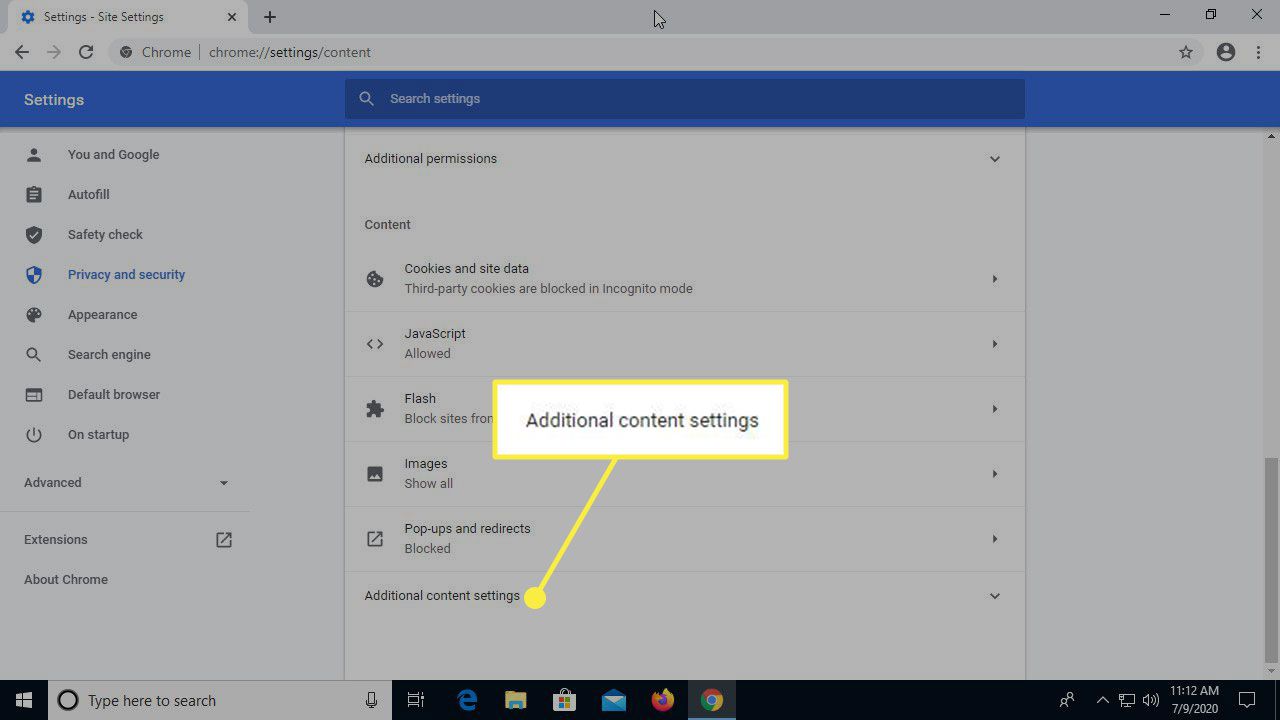The image size is (1280, 720).
Task: Click the Flash puzzle piece icon
Action: click(375, 409)
